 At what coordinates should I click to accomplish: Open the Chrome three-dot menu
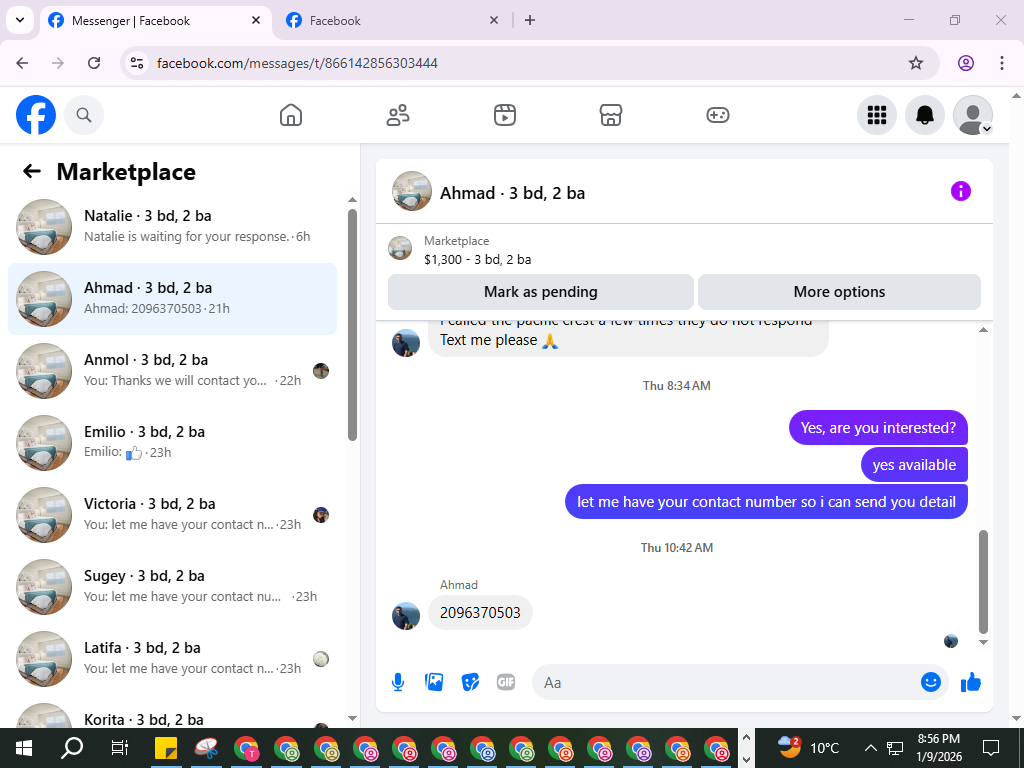[1002, 63]
